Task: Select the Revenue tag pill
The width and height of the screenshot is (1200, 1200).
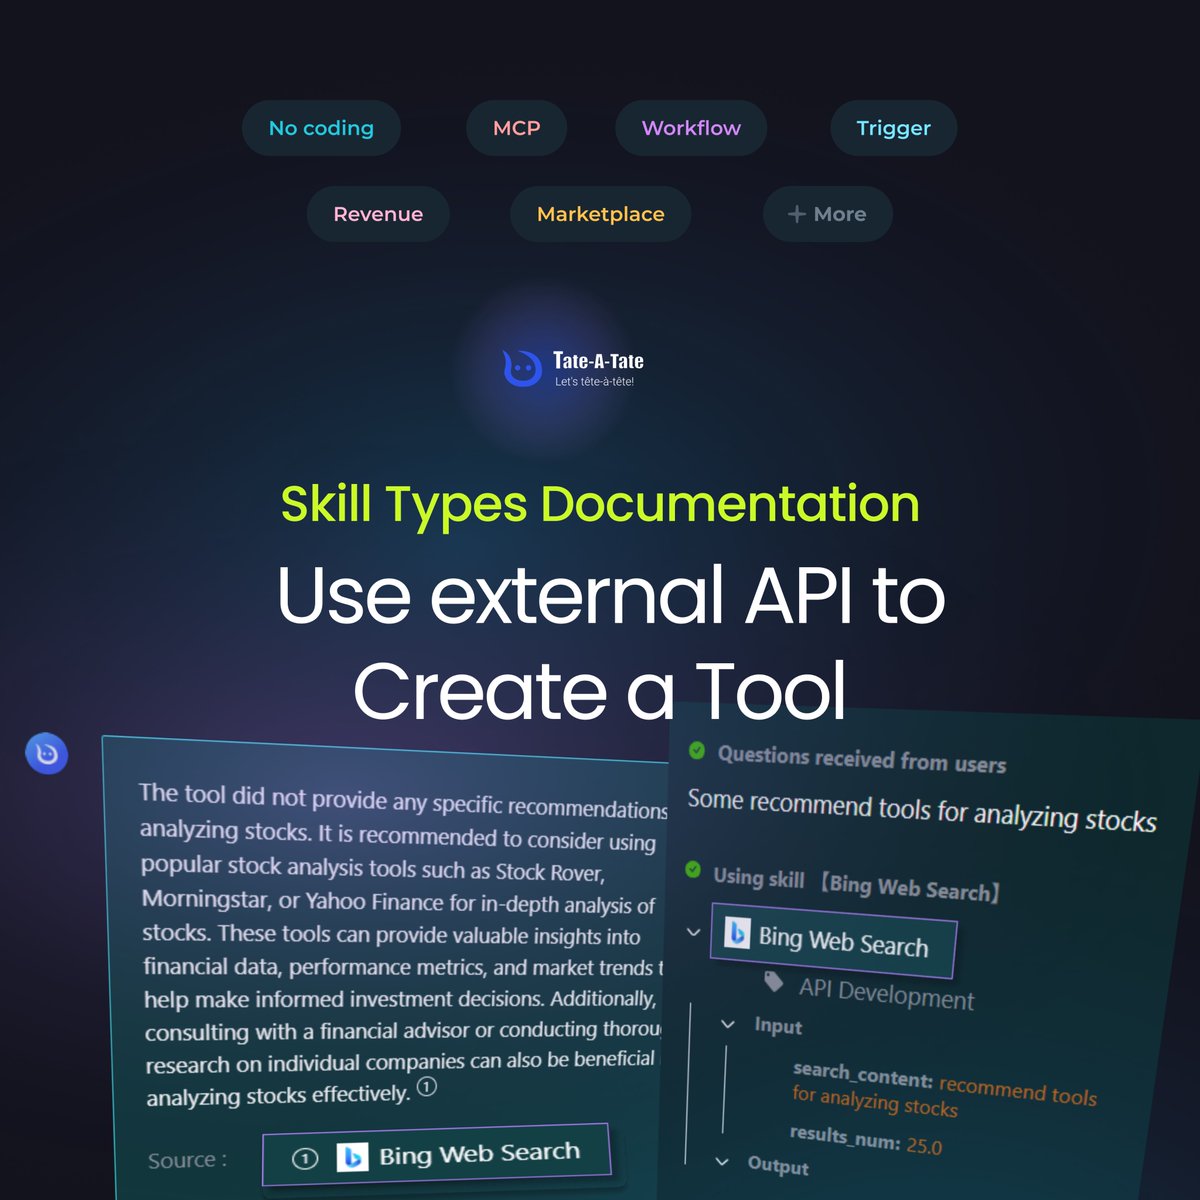Action: 378,214
